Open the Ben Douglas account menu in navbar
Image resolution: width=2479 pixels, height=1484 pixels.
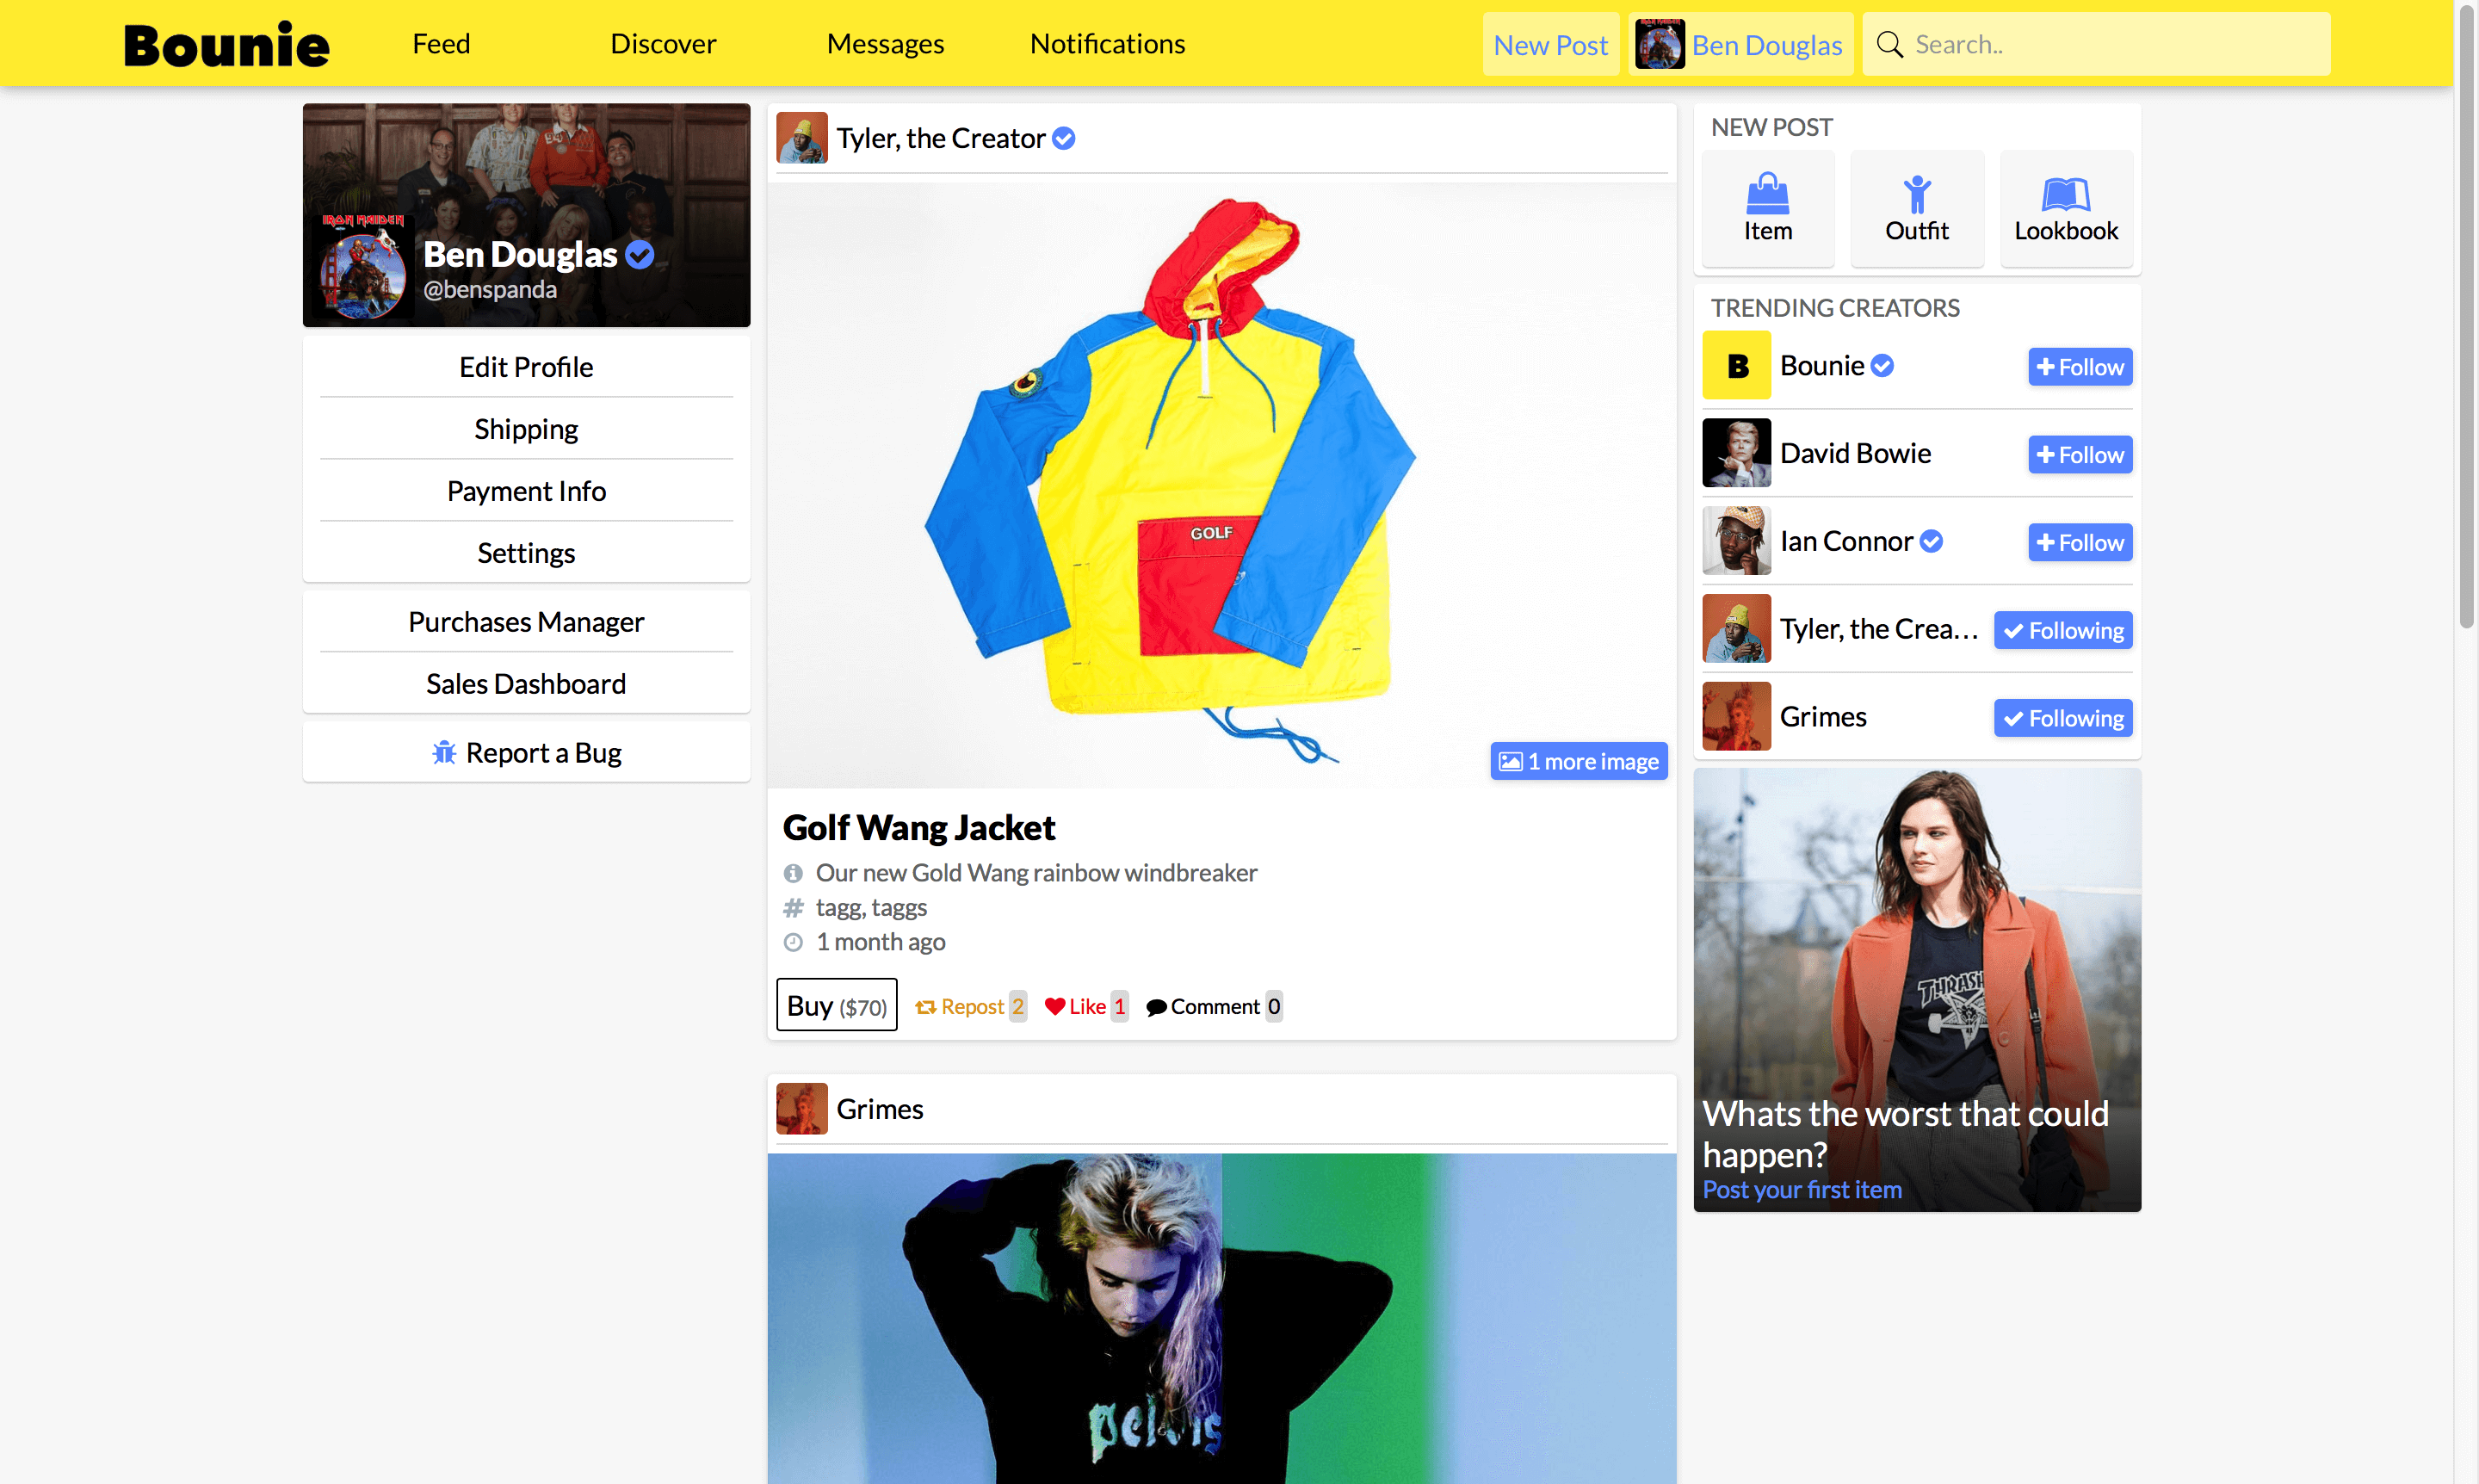pyautogui.click(x=1739, y=44)
